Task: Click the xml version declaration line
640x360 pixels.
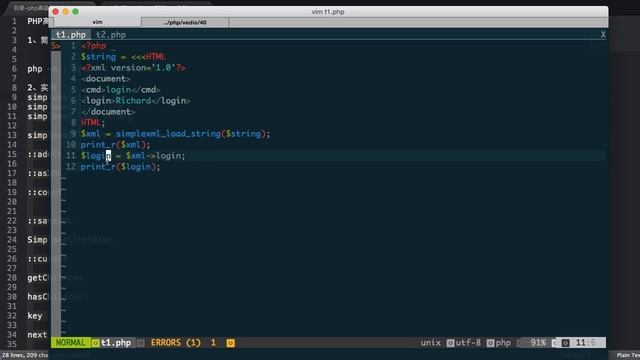Action: 133,68
